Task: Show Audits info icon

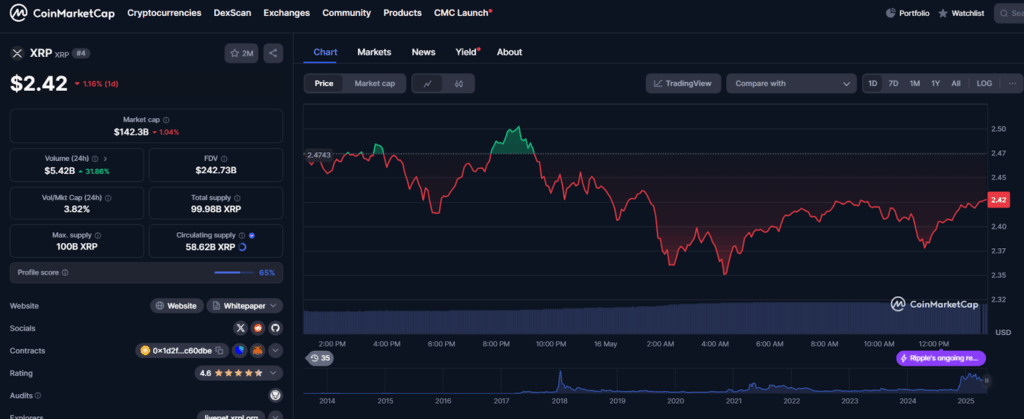Action: pos(38,396)
